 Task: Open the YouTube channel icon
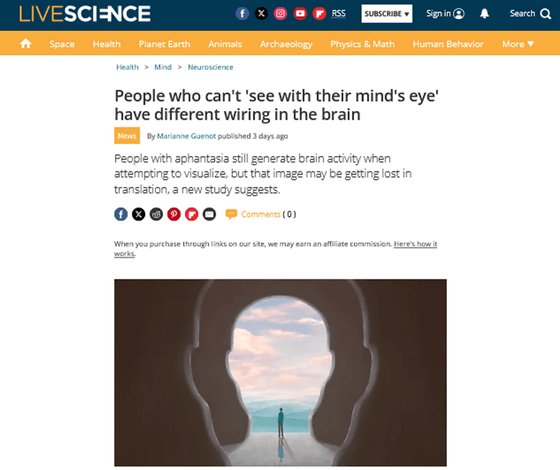click(300, 14)
